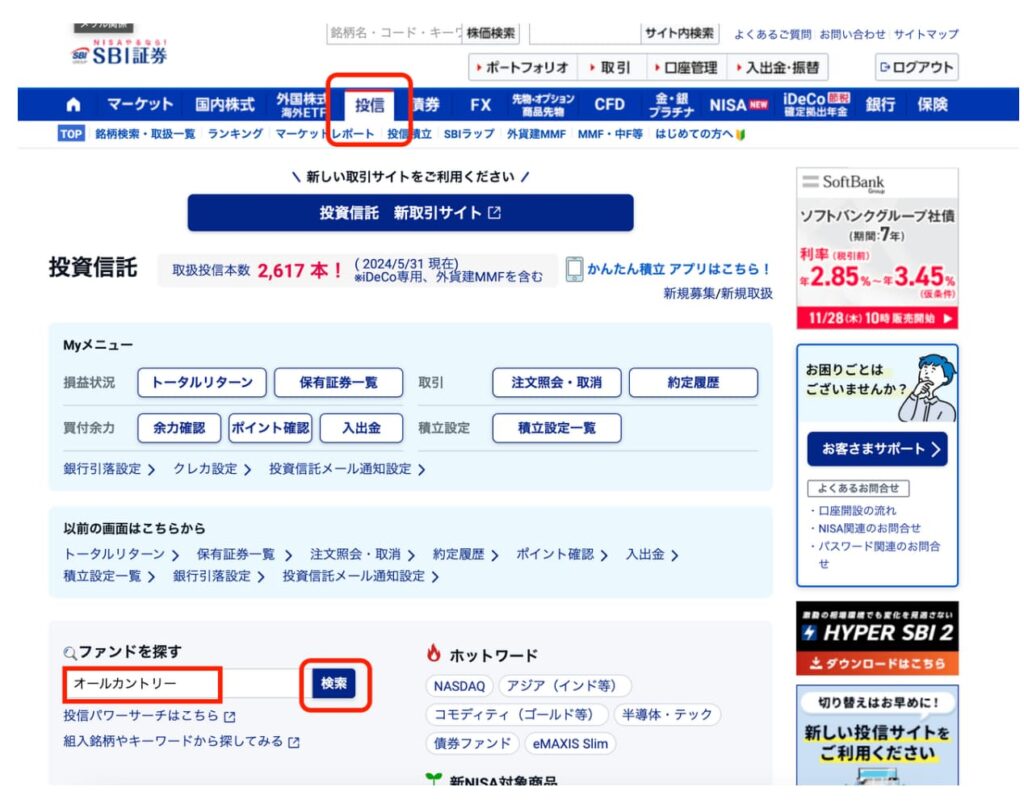This screenshot has height=804, width=1024.
Task: Open ランキング sub menu
Action: pyautogui.click(x=235, y=134)
